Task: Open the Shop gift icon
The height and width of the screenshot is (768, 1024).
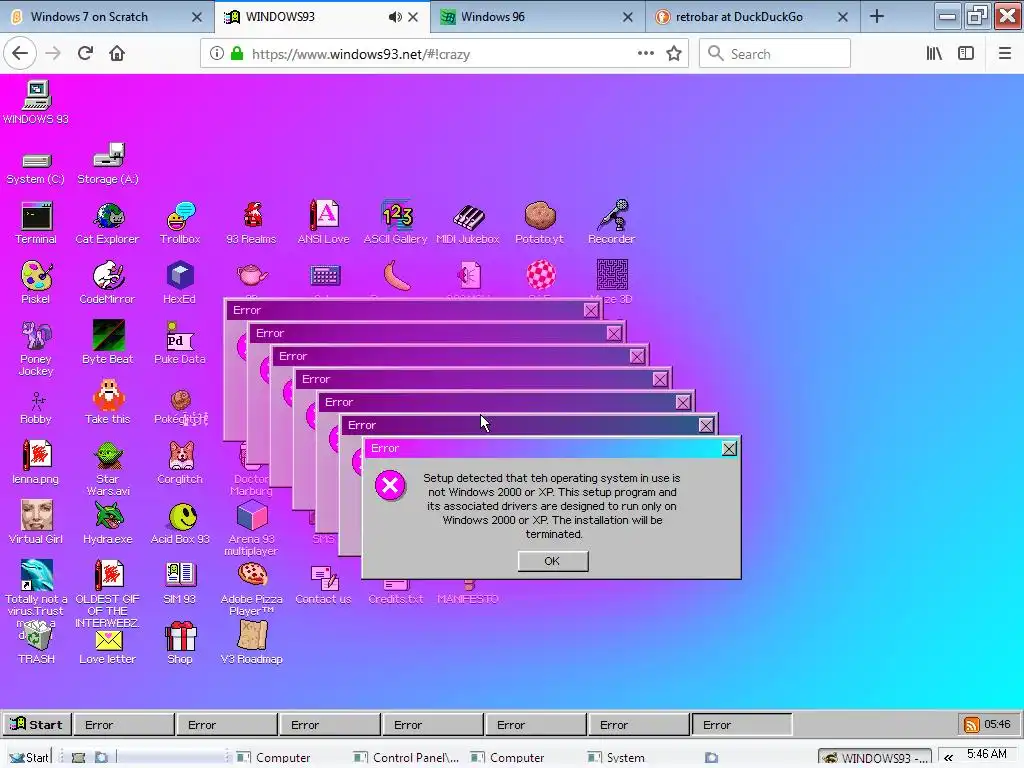Action: click(x=180, y=643)
